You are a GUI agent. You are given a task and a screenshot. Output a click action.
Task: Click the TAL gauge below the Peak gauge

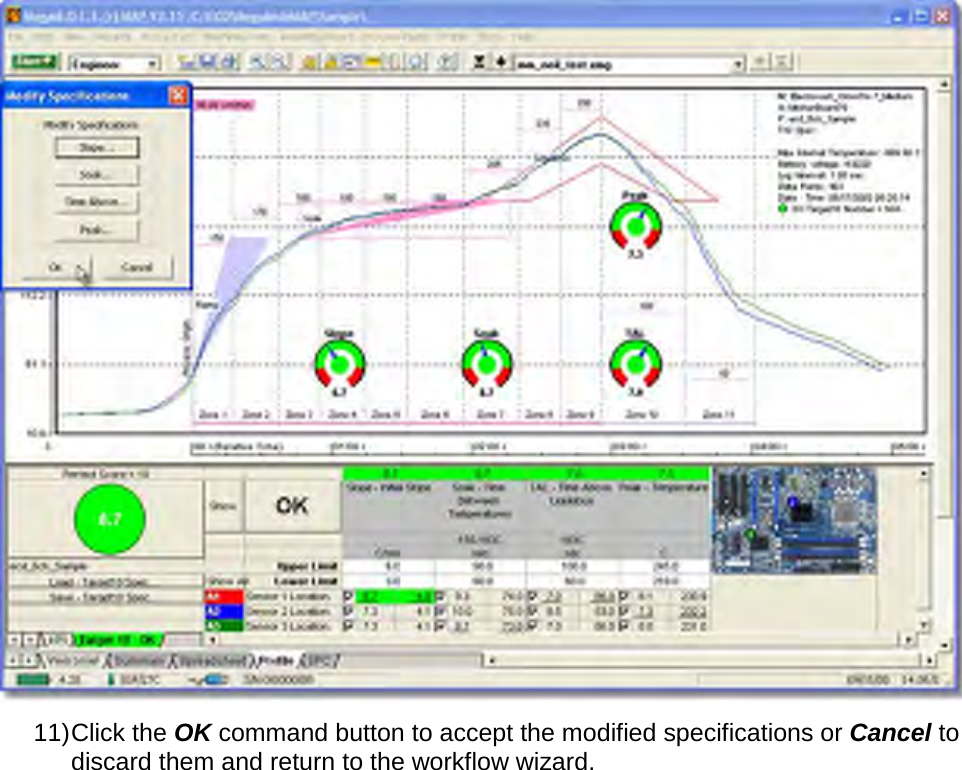636,364
